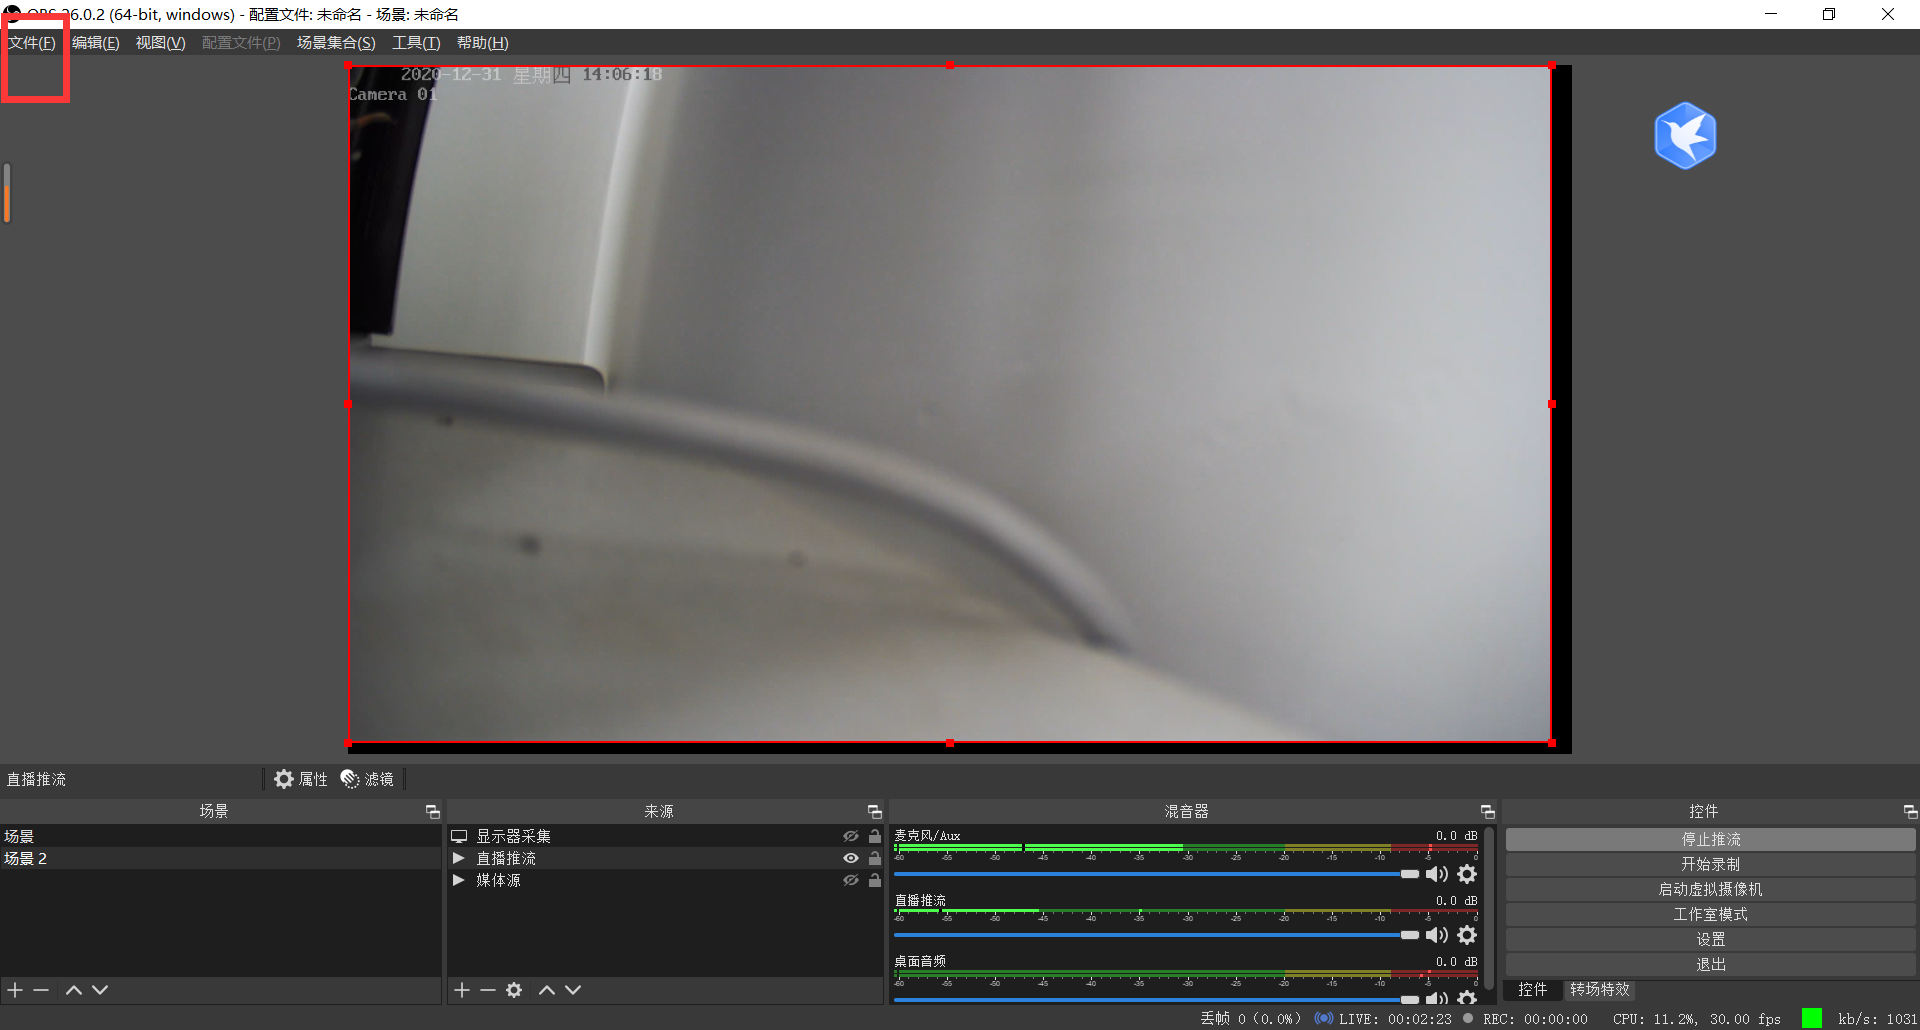
Task: Pop out the 来源 dock panel
Action: (x=875, y=812)
